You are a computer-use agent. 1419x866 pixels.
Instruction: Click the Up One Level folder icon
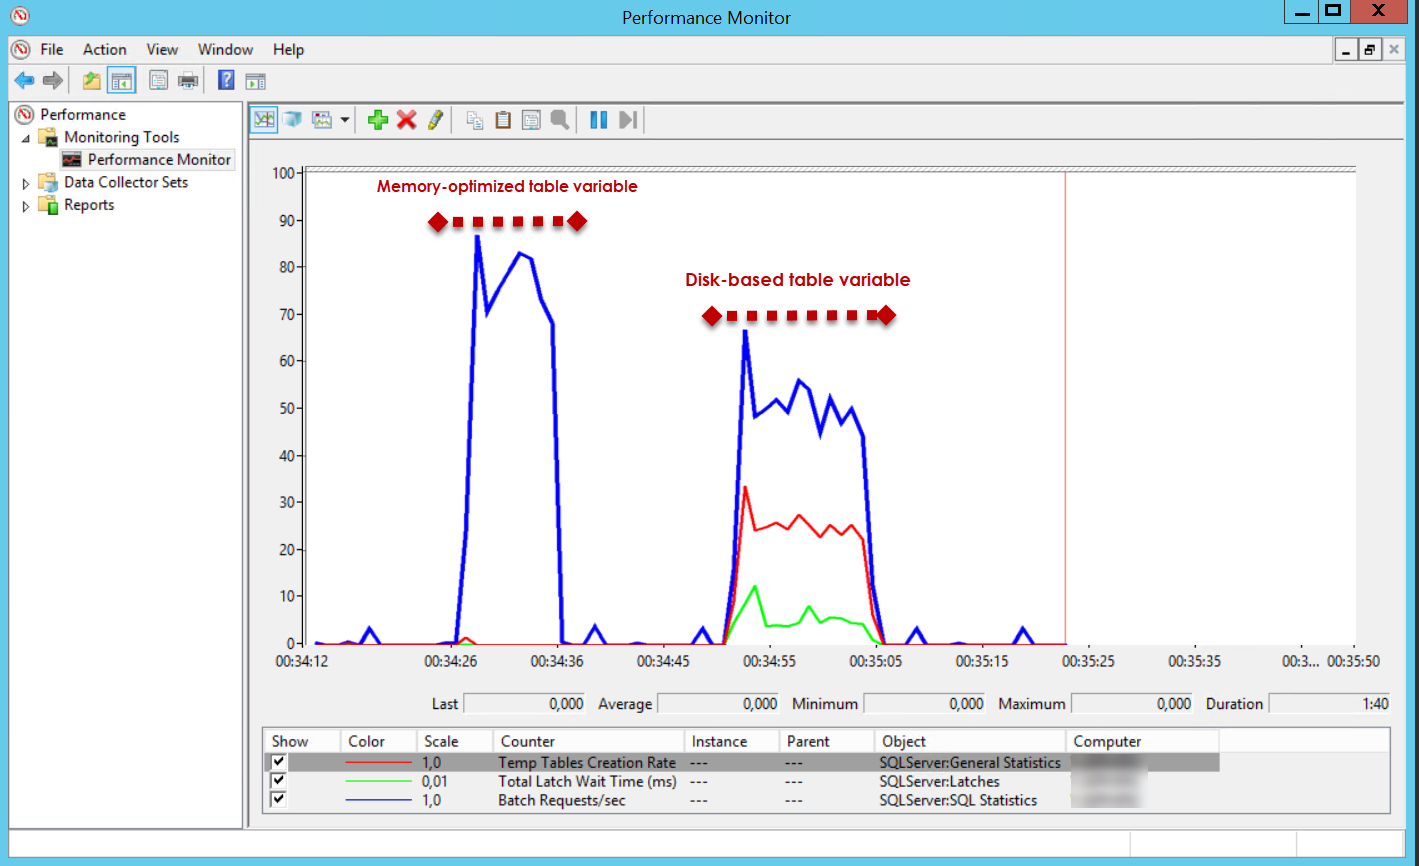coord(92,81)
